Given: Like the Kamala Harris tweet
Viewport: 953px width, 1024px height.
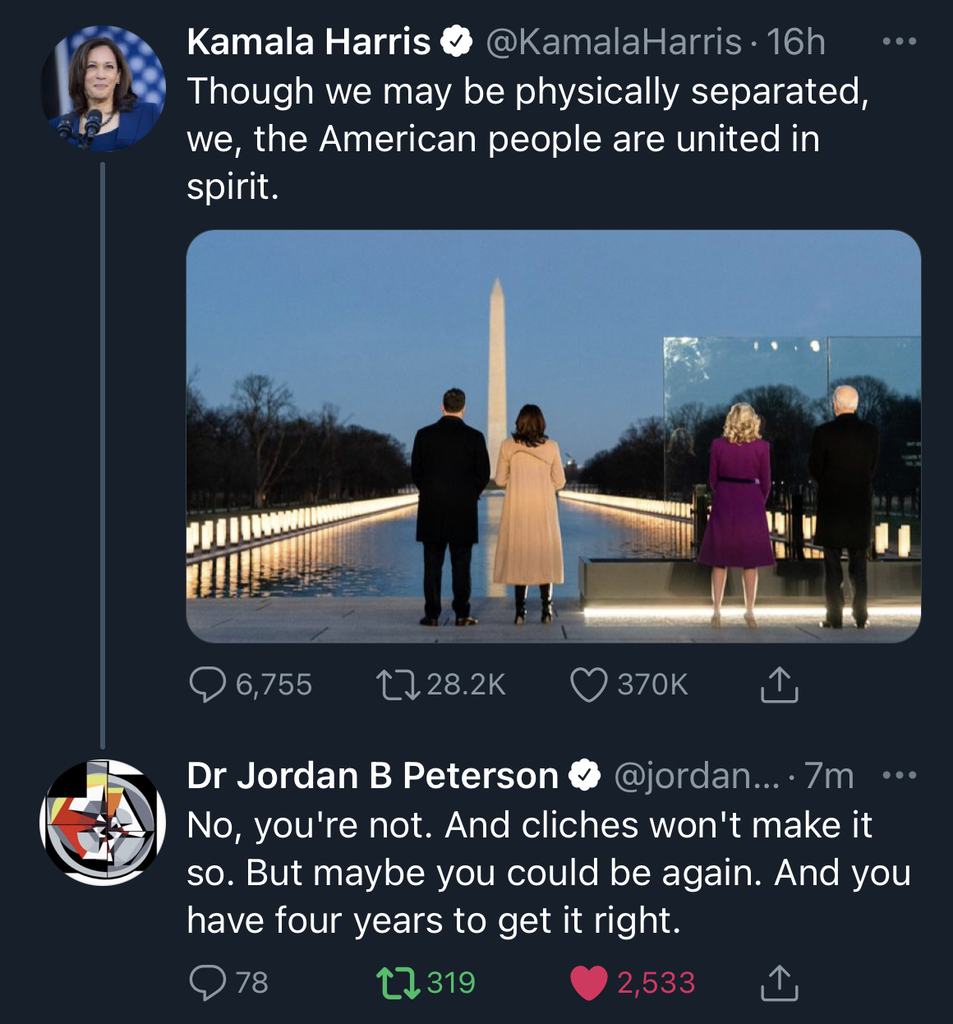Looking at the screenshot, I should pos(589,684).
